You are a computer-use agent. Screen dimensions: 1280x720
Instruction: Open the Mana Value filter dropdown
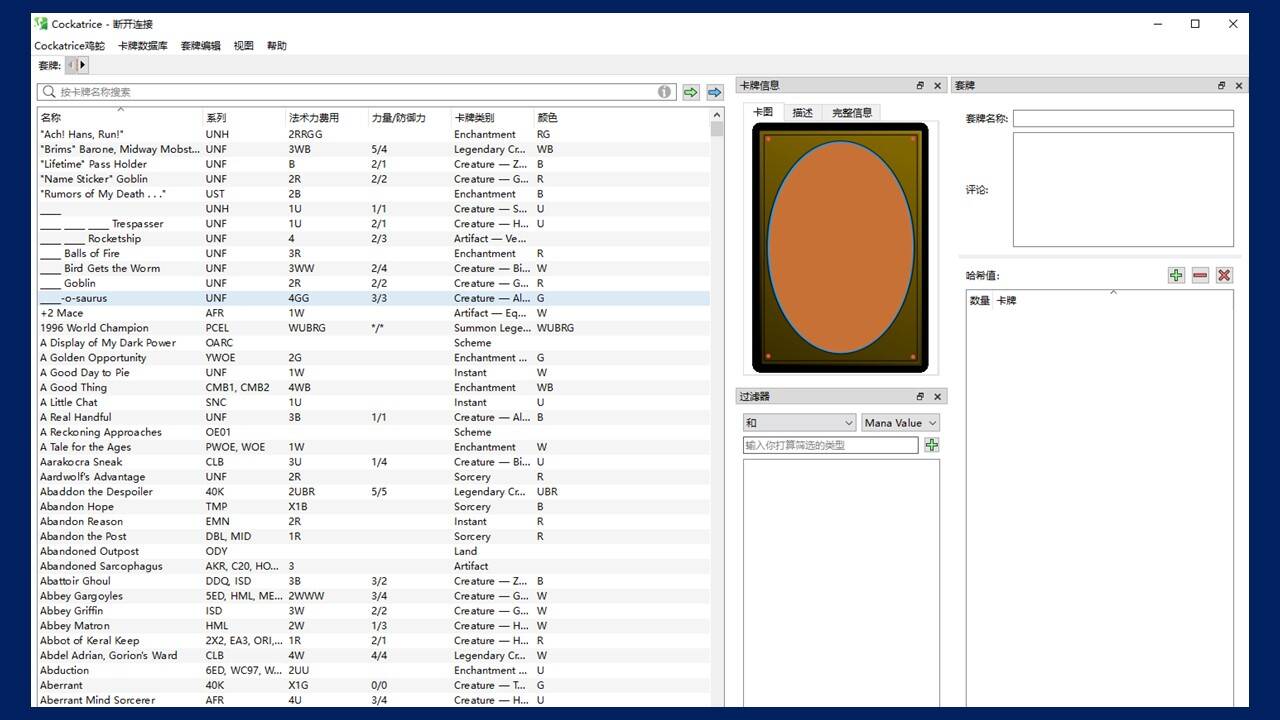(x=901, y=423)
